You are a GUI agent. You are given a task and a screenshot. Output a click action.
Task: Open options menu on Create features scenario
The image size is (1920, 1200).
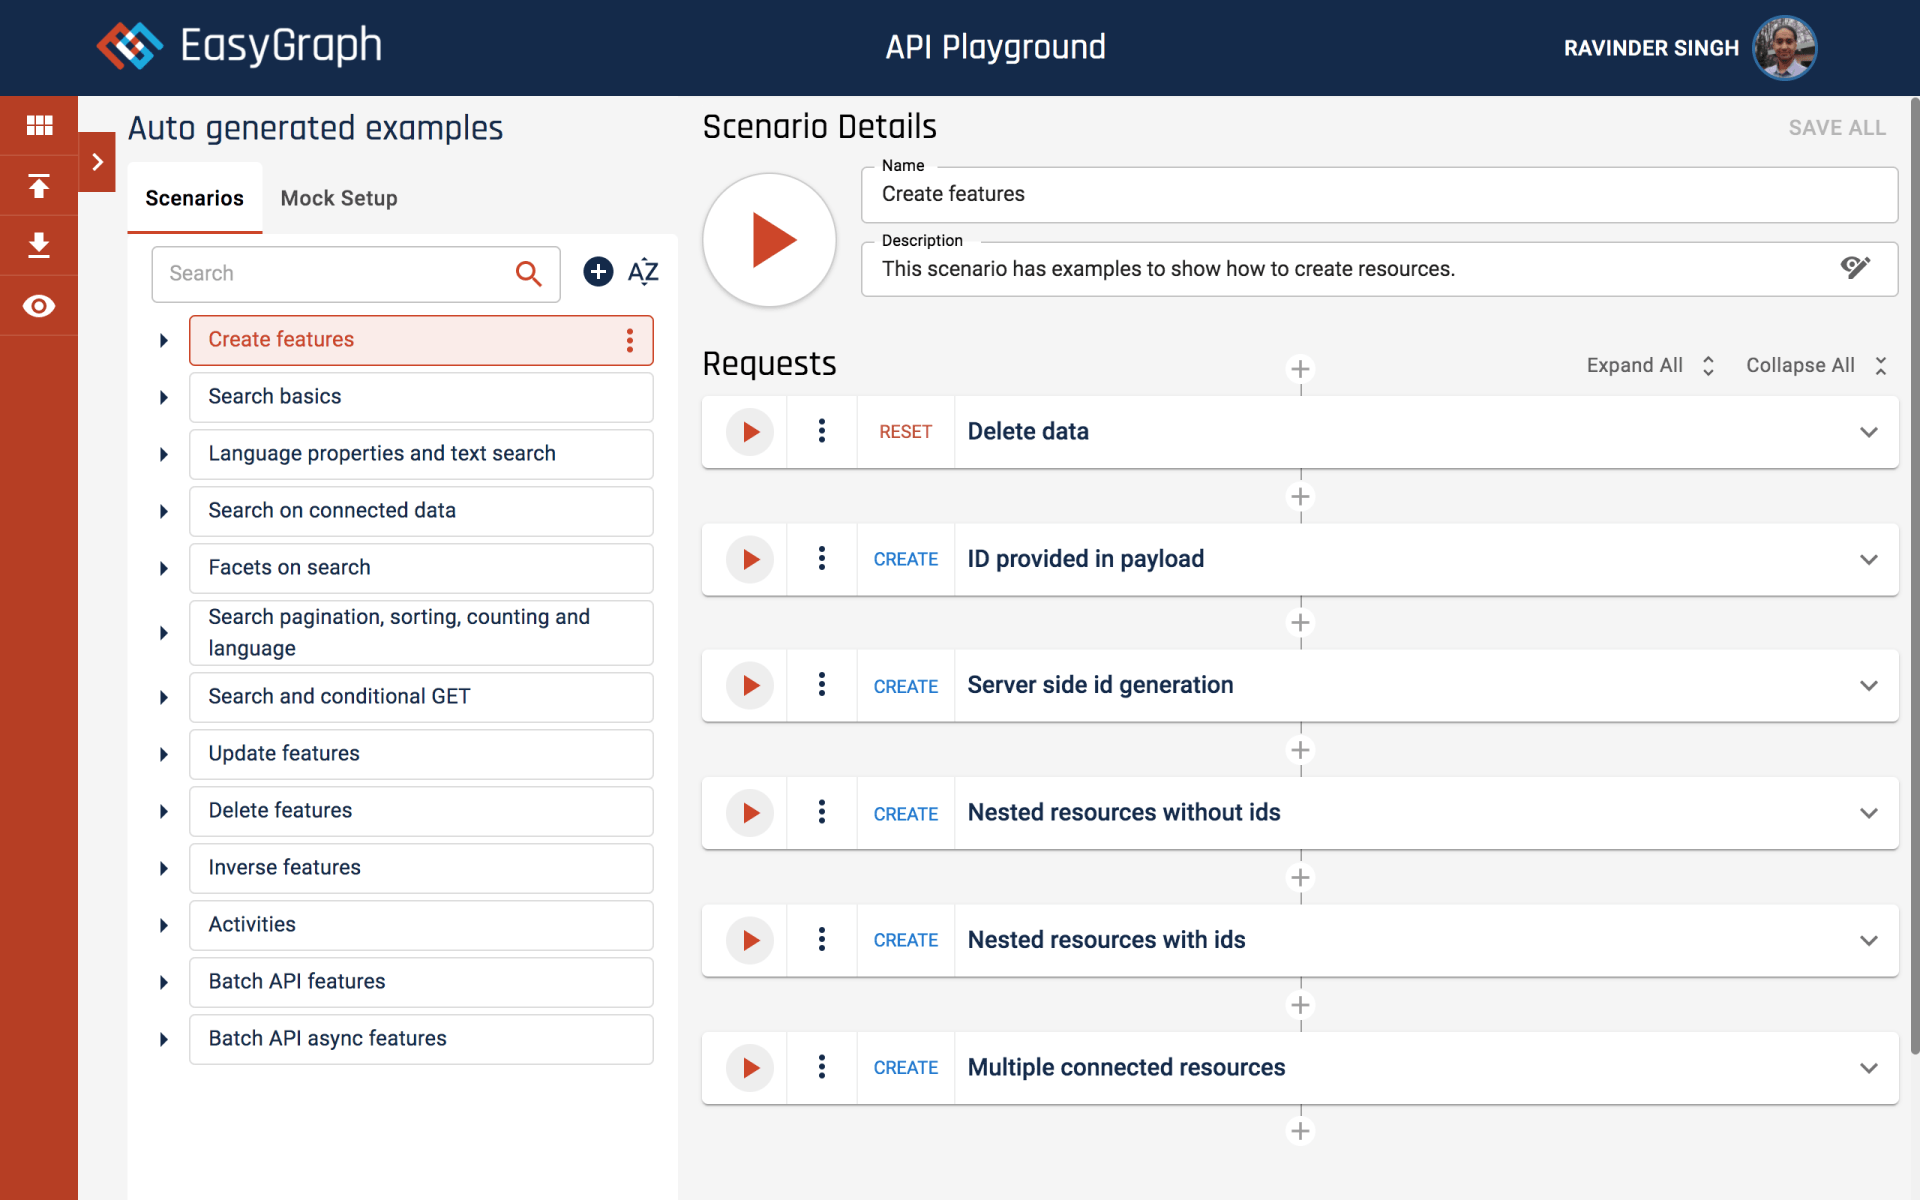[630, 341]
